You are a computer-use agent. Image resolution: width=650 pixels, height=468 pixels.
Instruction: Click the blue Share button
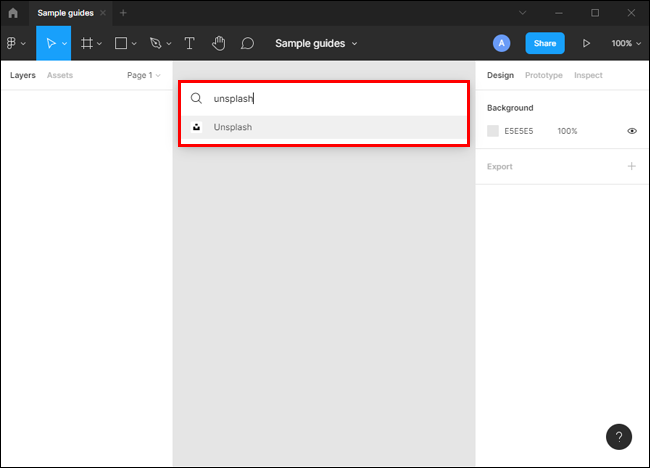(545, 44)
